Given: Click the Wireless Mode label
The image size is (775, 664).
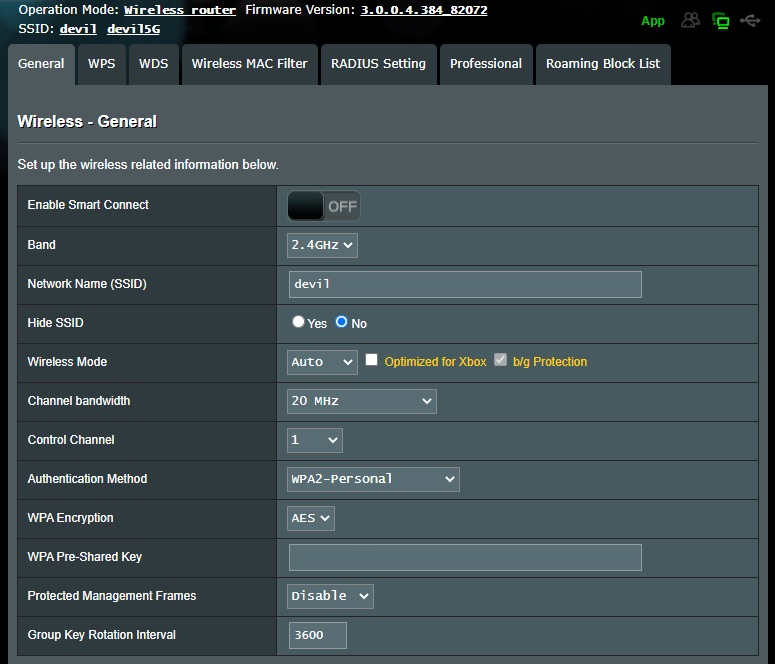Looking at the screenshot, I should pos(67,362).
